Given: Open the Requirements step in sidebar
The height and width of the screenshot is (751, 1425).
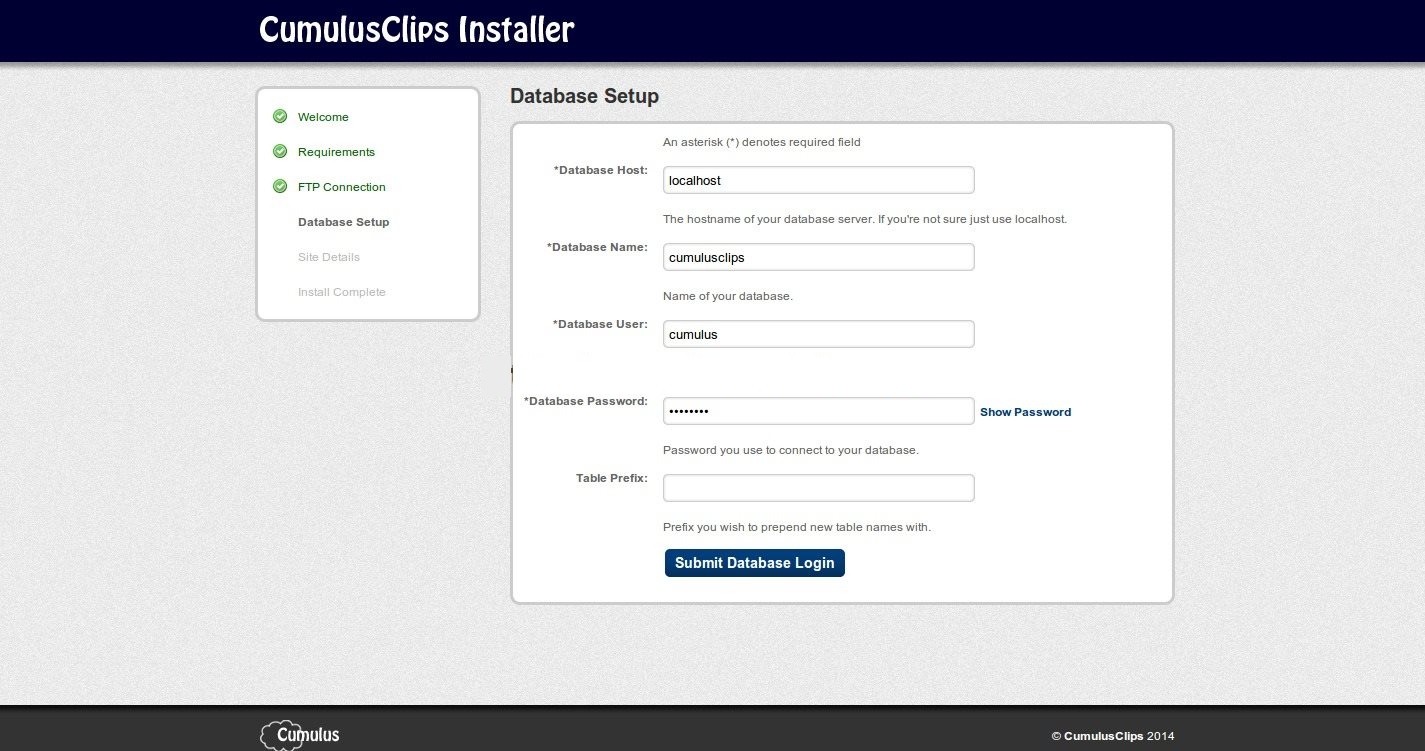Looking at the screenshot, I should (x=336, y=152).
